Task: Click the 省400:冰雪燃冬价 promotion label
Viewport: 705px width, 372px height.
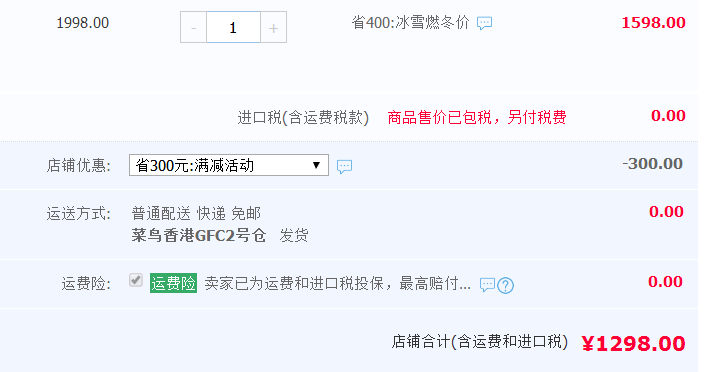Action: pyautogui.click(x=410, y=22)
